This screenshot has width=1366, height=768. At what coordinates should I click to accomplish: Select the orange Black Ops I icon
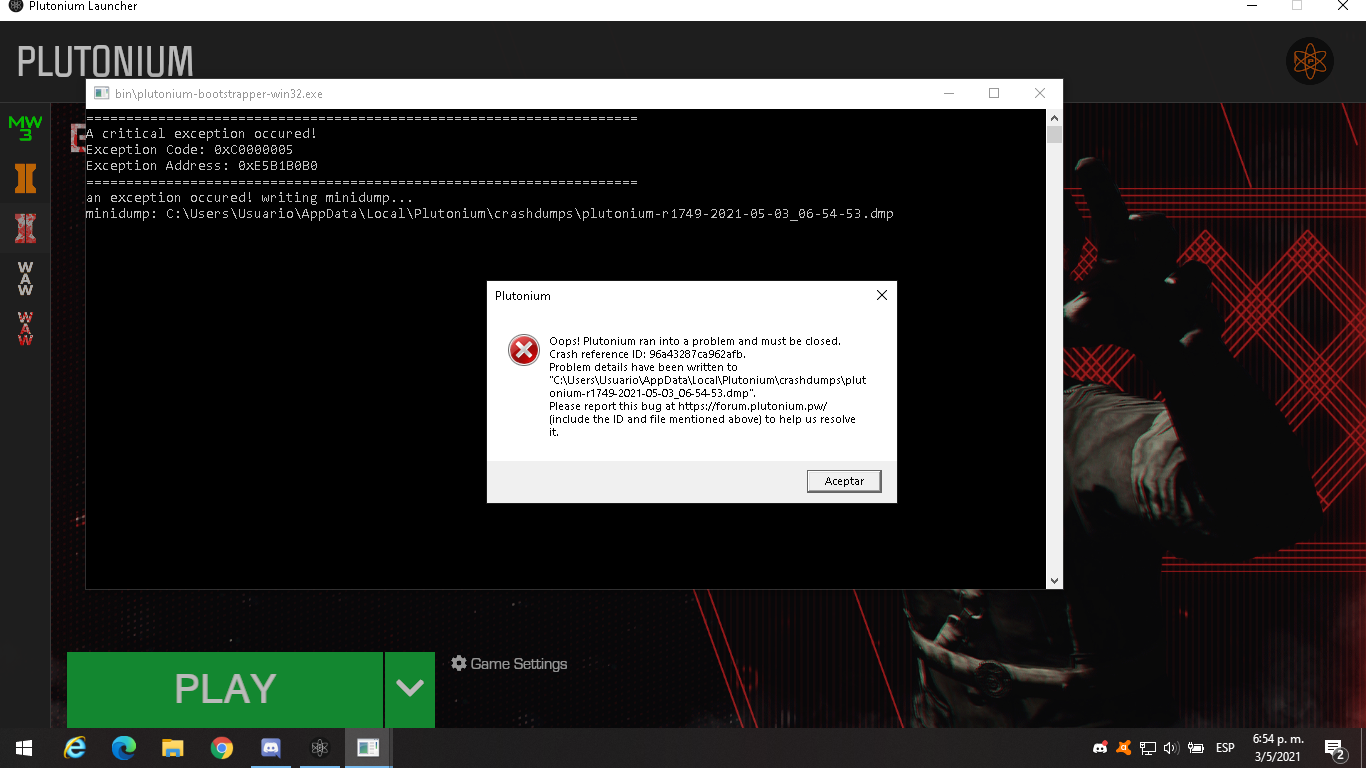point(25,179)
